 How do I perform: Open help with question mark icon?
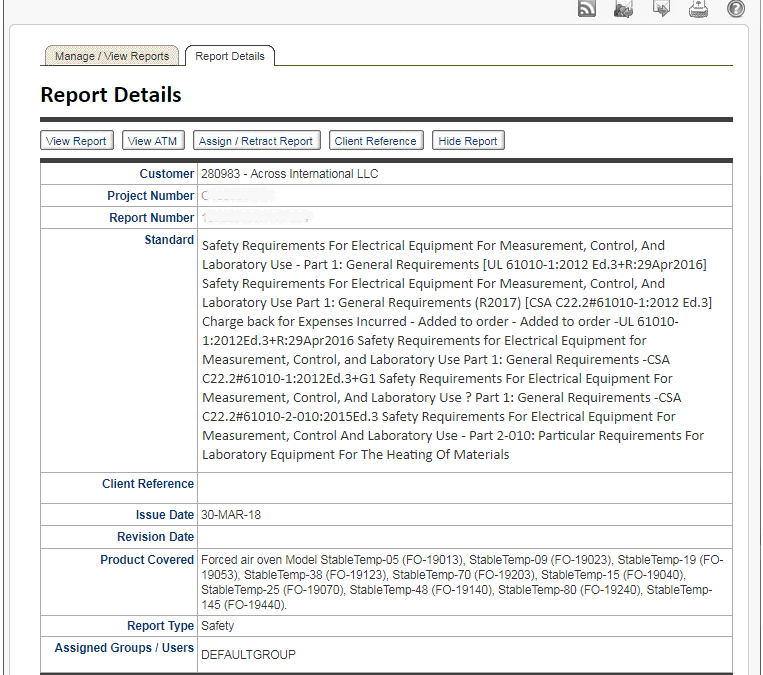736,9
